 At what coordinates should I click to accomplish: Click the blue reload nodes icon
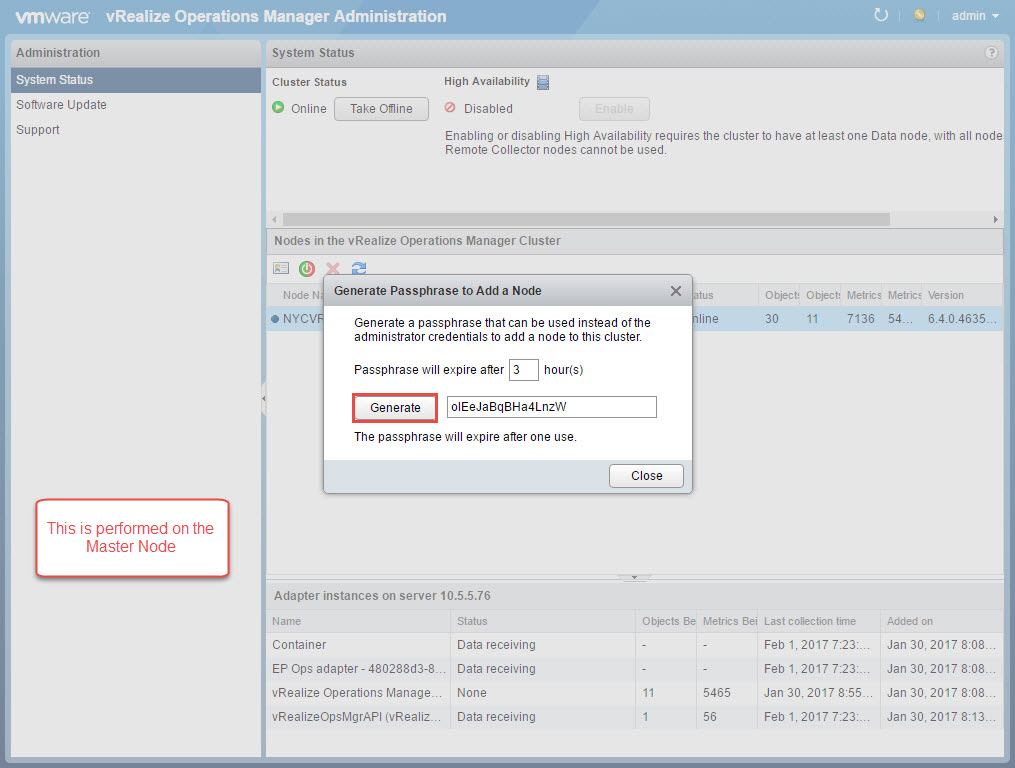[359, 268]
